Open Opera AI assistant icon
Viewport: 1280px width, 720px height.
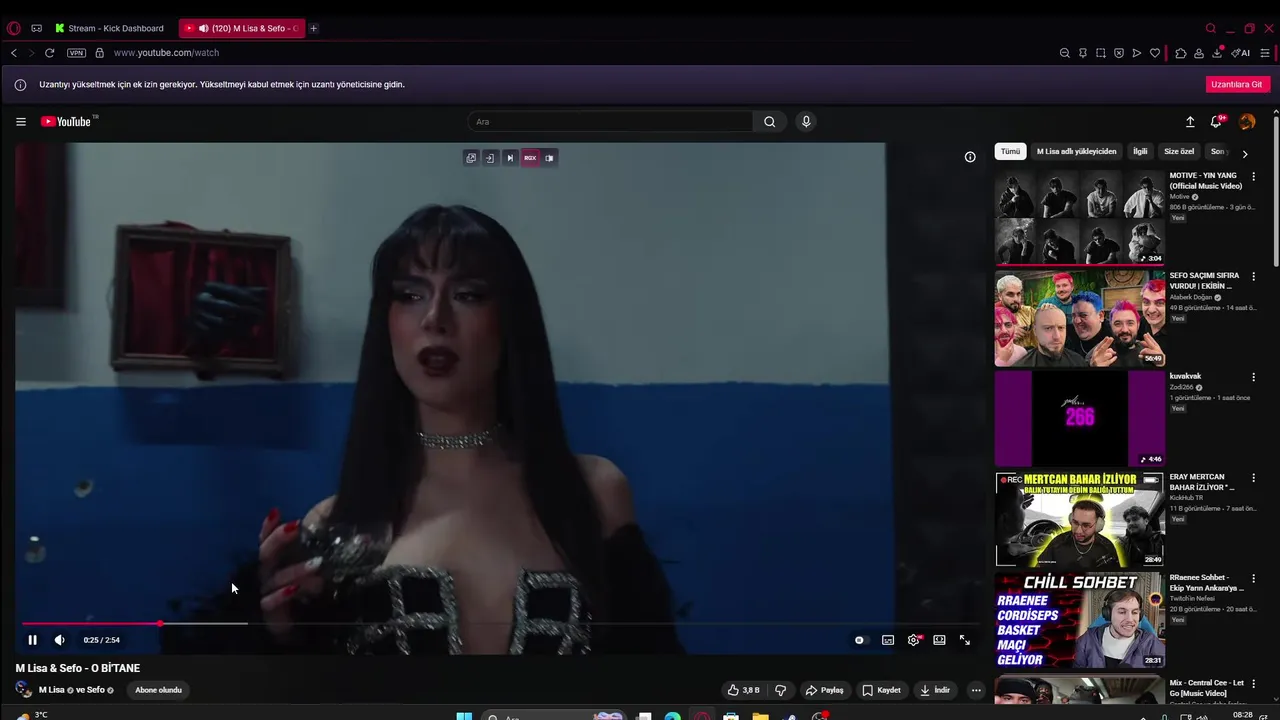tap(1241, 53)
